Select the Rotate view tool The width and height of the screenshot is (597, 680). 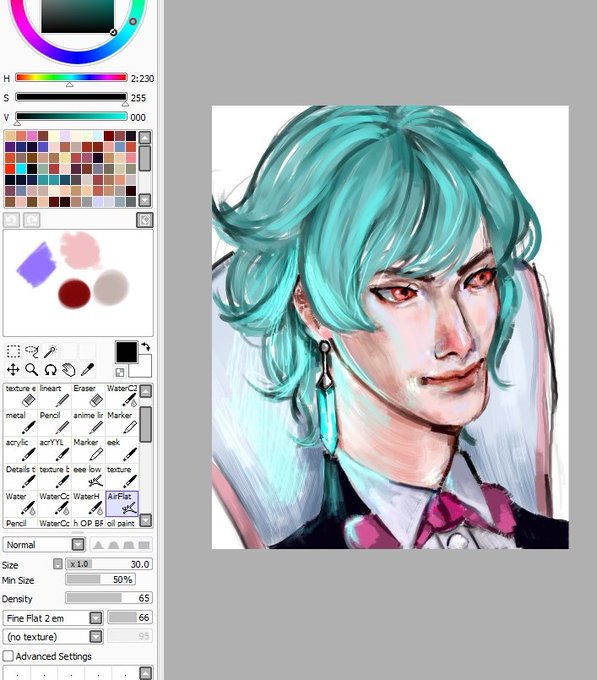[50, 369]
